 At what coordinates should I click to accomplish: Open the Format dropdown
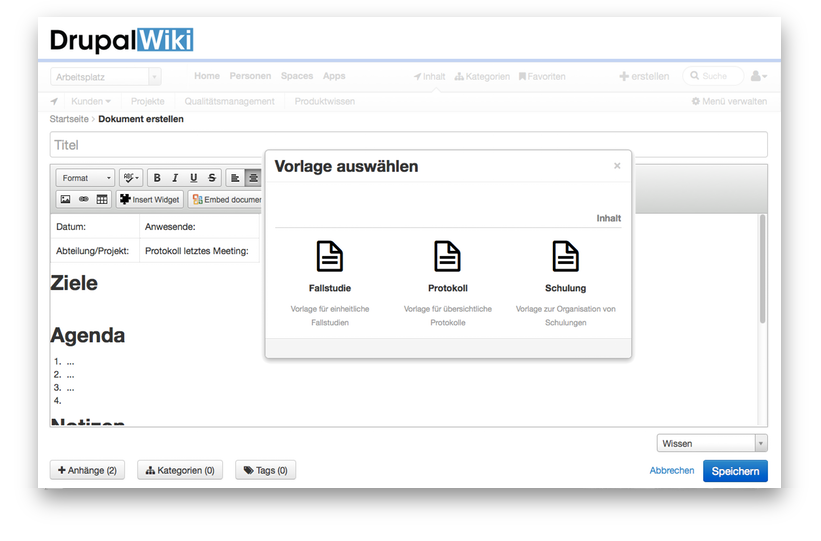click(x=85, y=178)
